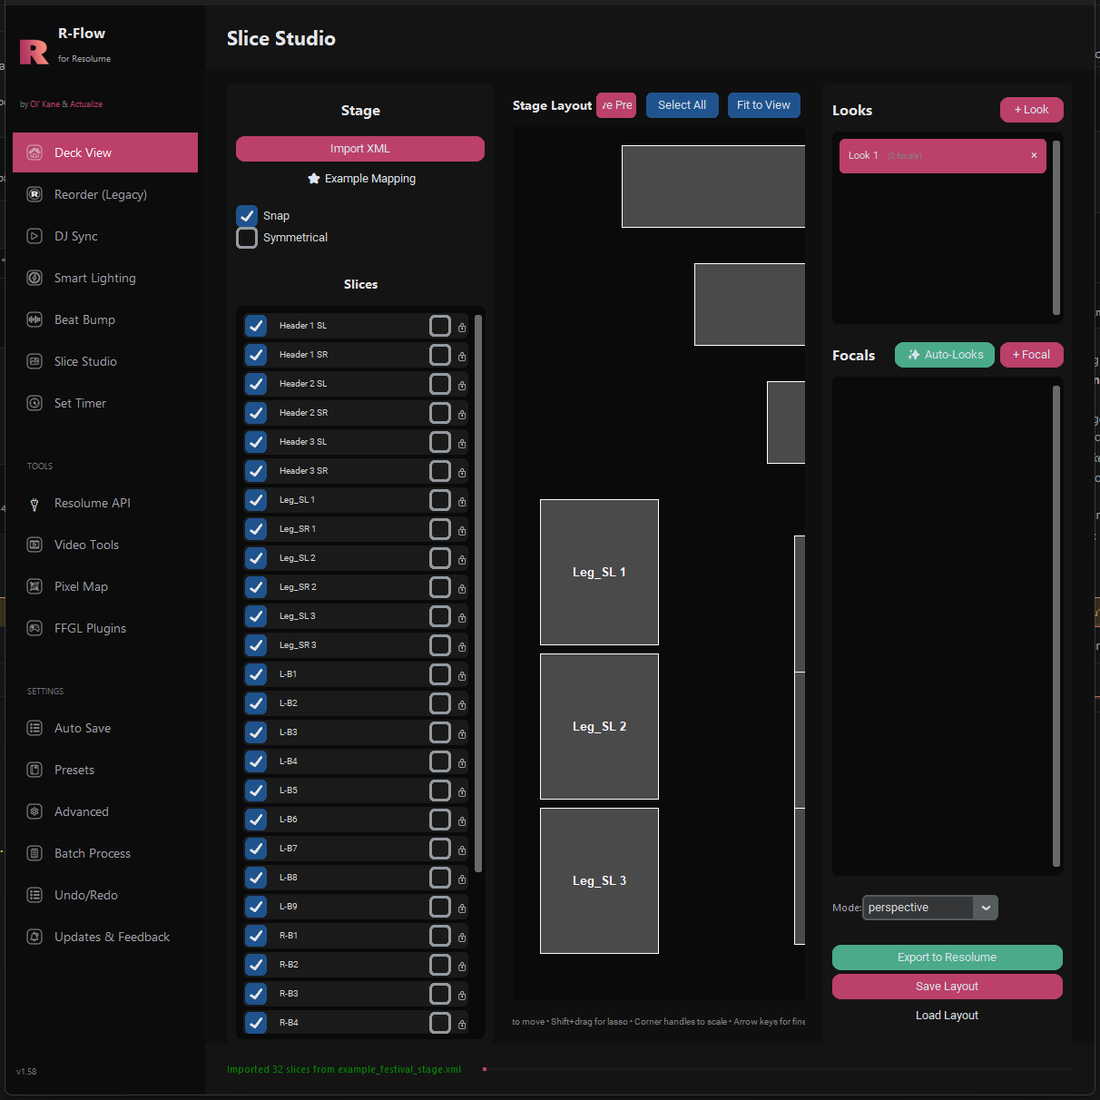Click the lock icon for Header 1 SL
Viewport: 1100px width, 1100px height.
coord(462,327)
